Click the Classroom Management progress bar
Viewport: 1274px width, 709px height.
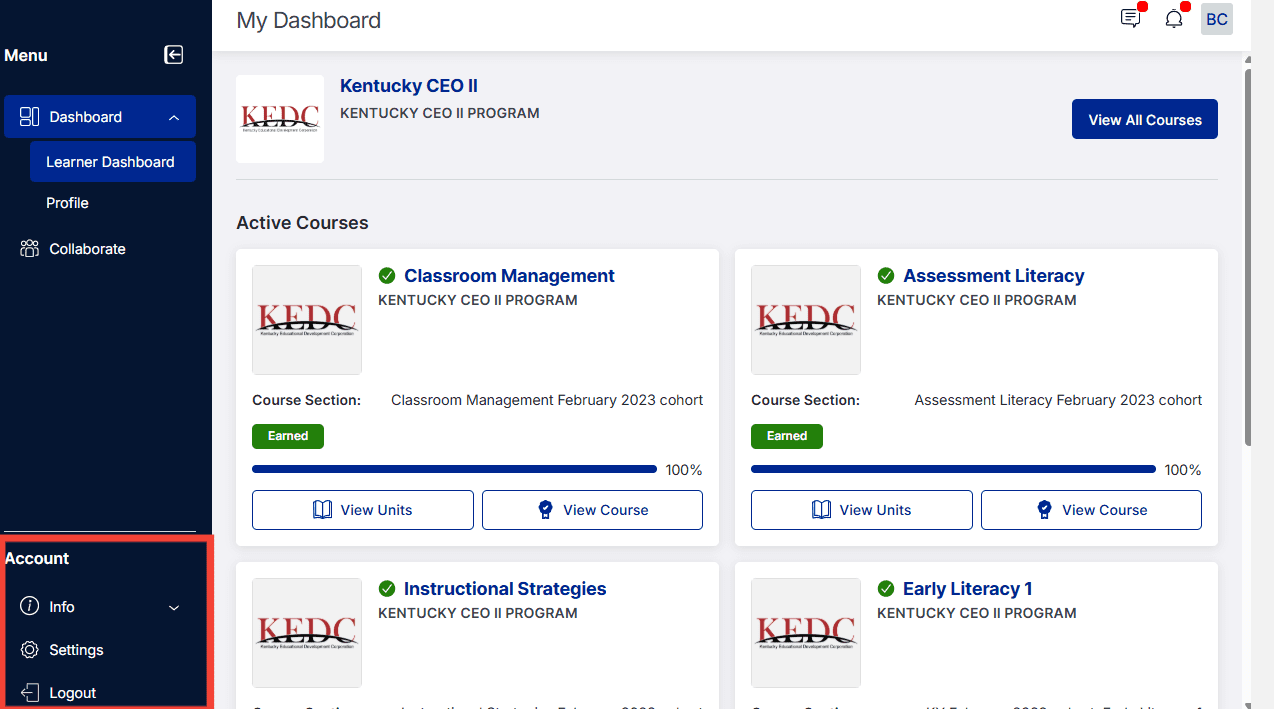(454, 469)
